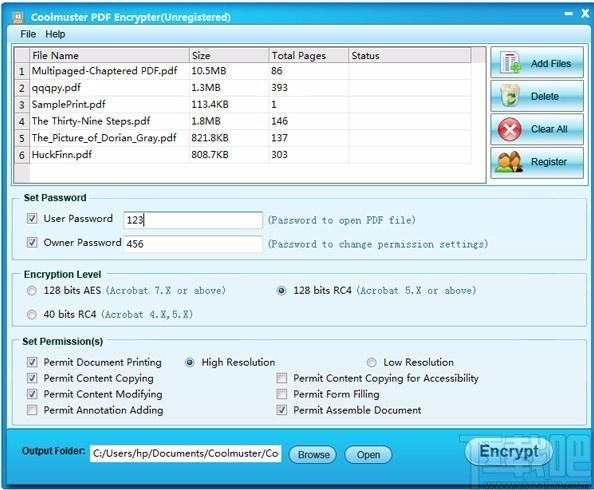Click row number 6 header
The height and width of the screenshot is (490, 594).
[x=22, y=155]
